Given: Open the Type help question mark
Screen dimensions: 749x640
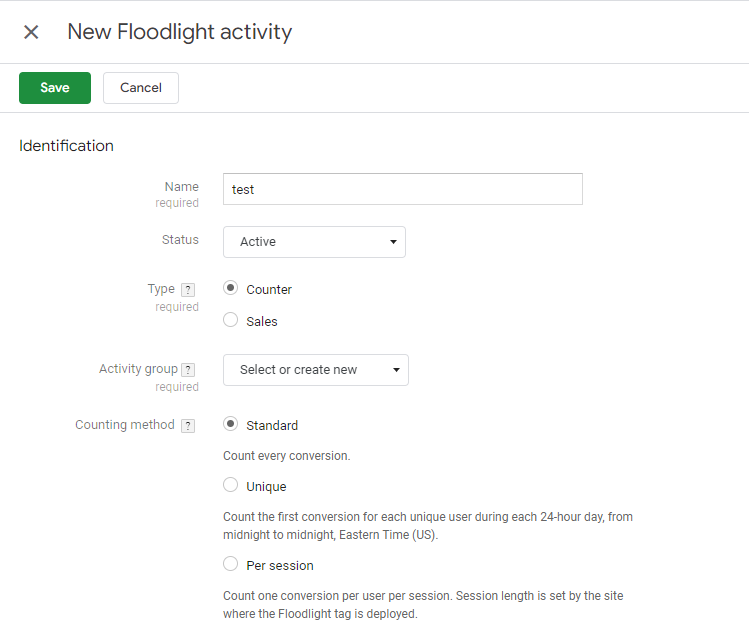Looking at the screenshot, I should (188, 290).
